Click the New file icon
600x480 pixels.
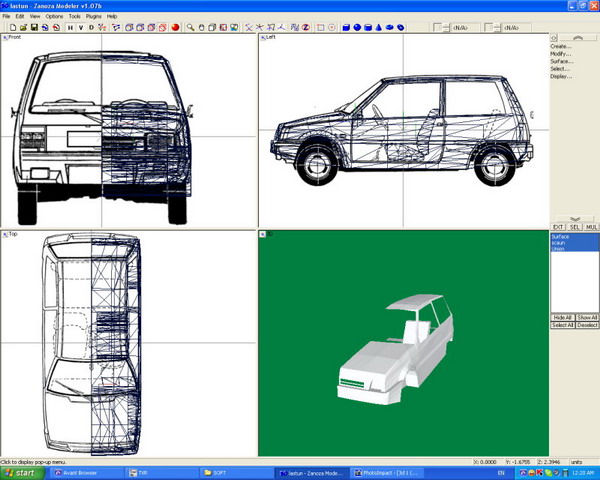click(x=13, y=28)
